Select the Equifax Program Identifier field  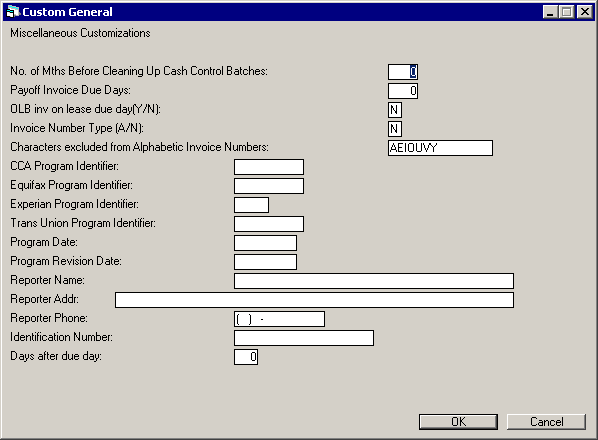269,186
